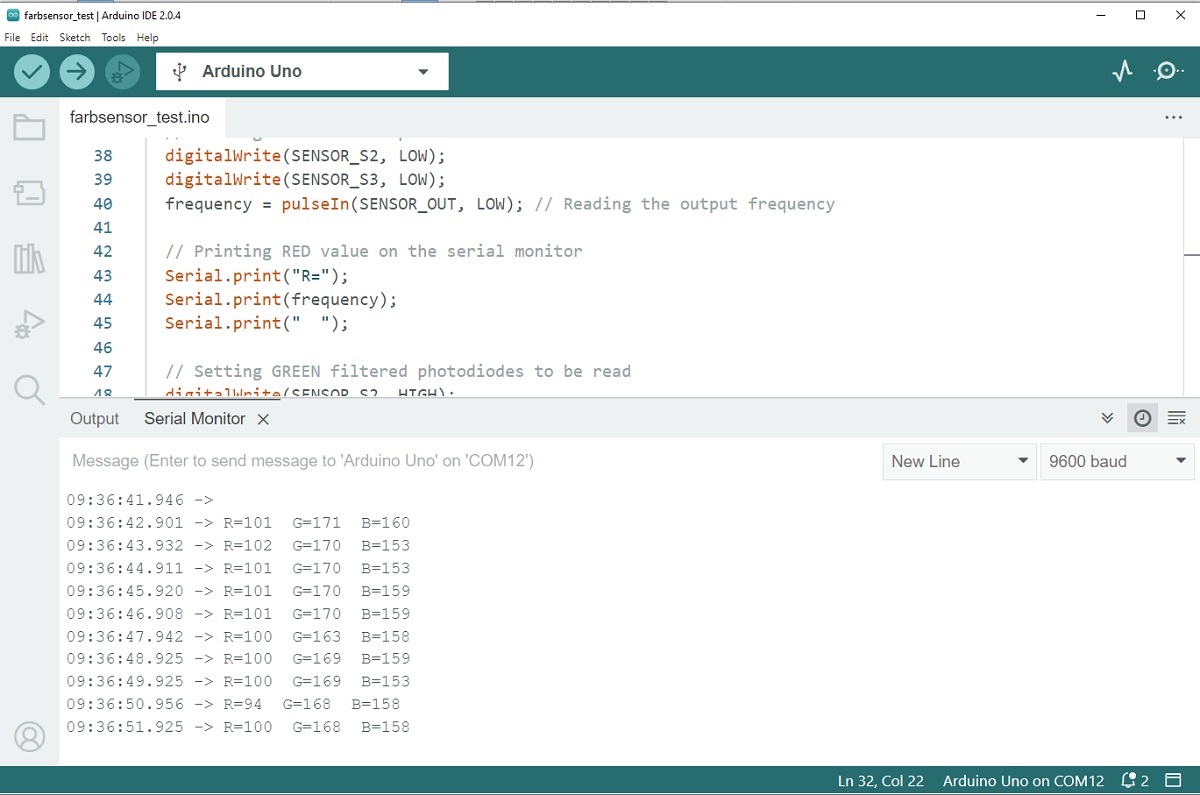
Task: Open the Library Manager sidebar icon
Action: (29, 259)
